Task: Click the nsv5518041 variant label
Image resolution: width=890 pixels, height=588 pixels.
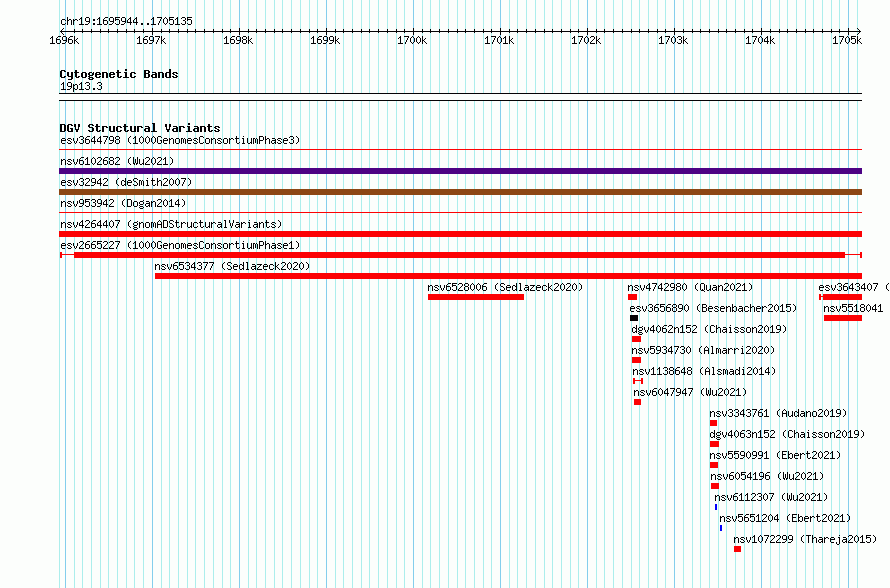Action: tap(853, 308)
